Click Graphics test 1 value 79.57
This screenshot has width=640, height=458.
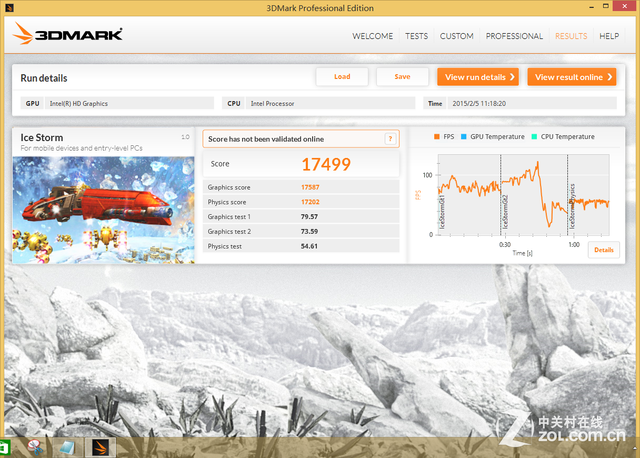click(x=309, y=217)
